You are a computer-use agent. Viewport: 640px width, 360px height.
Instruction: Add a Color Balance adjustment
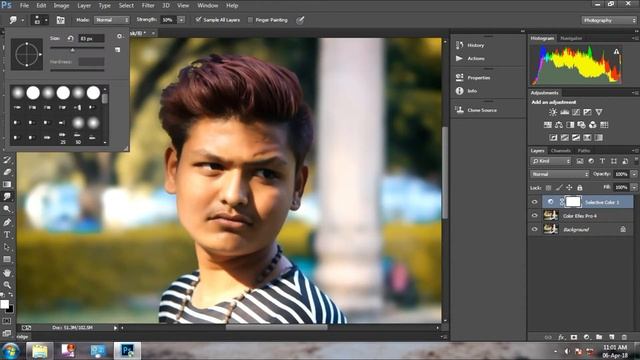(559, 125)
